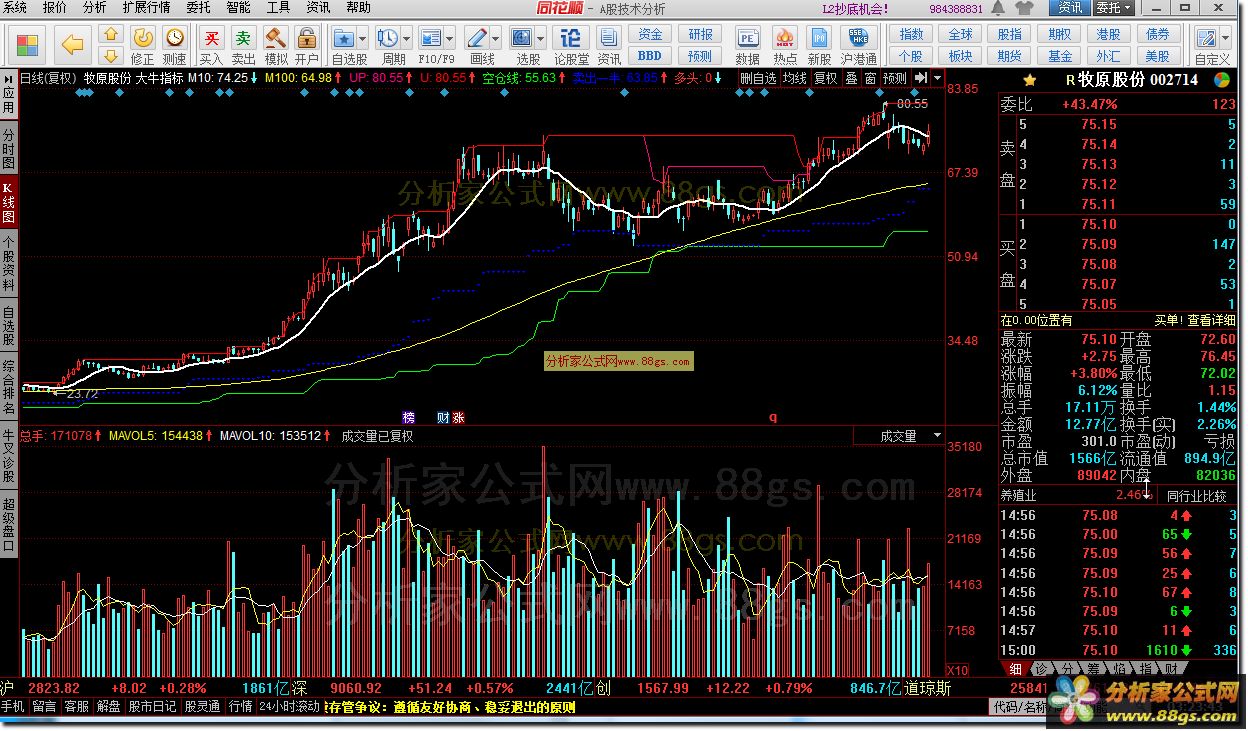
Task: Toggle the 均线 moving average display
Action: pyautogui.click(x=795, y=78)
